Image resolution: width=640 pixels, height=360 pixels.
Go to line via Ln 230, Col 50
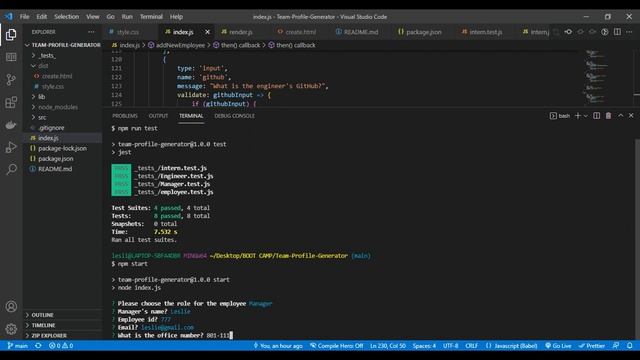pyautogui.click(x=388, y=346)
